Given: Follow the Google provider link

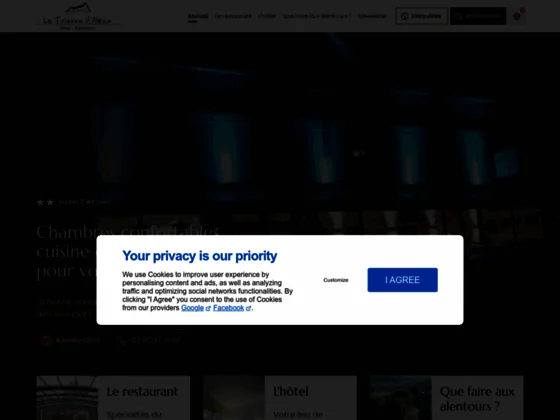Looking at the screenshot, I should click(x=192, y=308).
